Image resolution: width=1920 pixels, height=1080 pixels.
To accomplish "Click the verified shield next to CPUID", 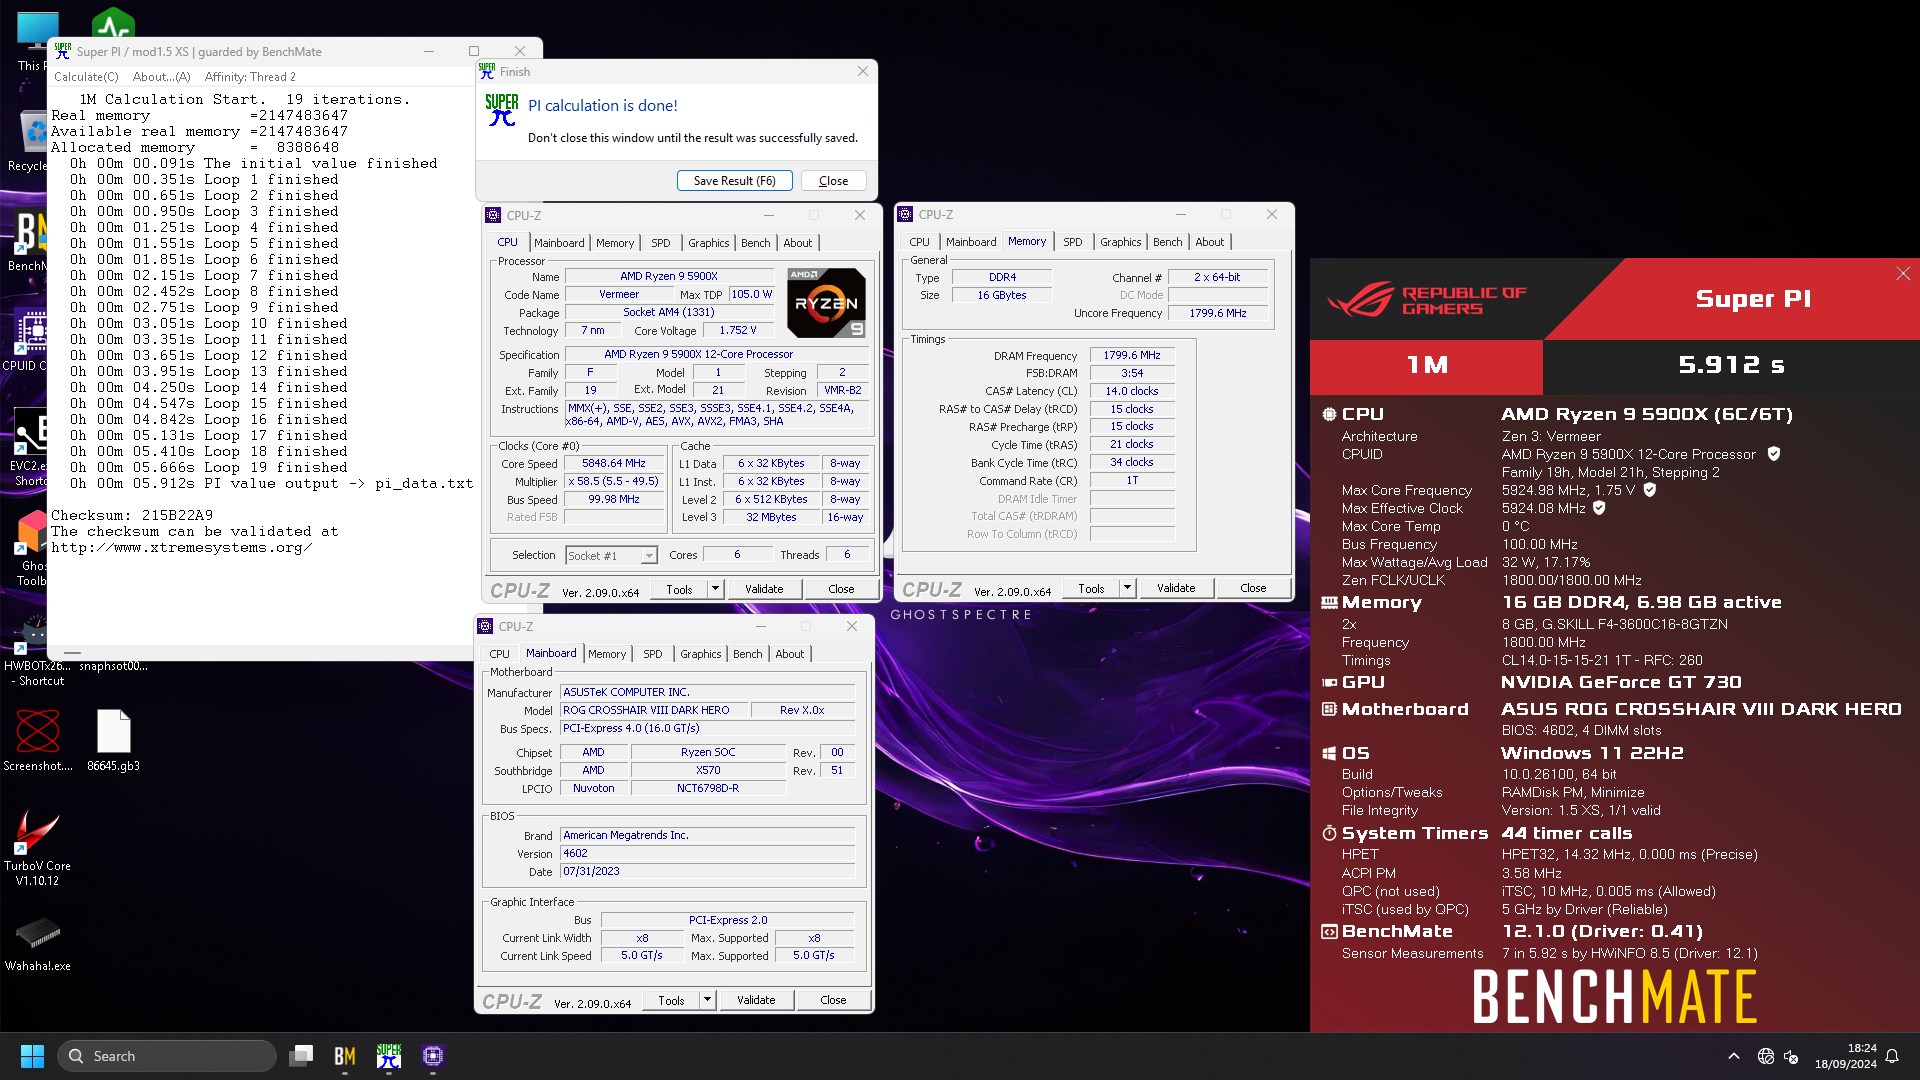I will click(1774, 454).
